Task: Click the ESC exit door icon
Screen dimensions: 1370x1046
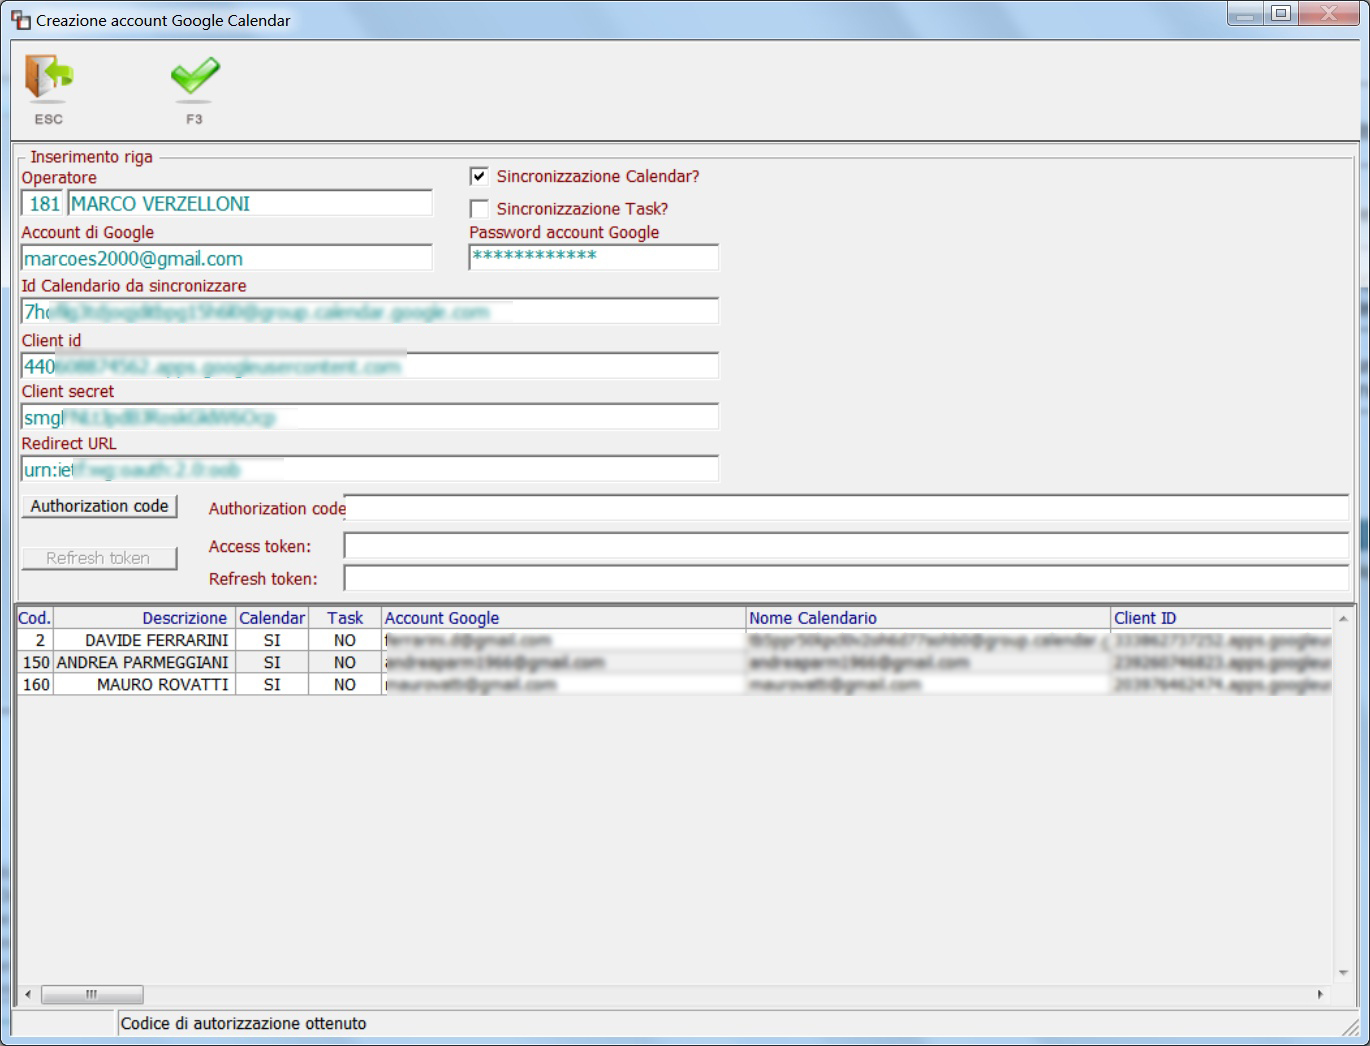Action: coord(49,78)
